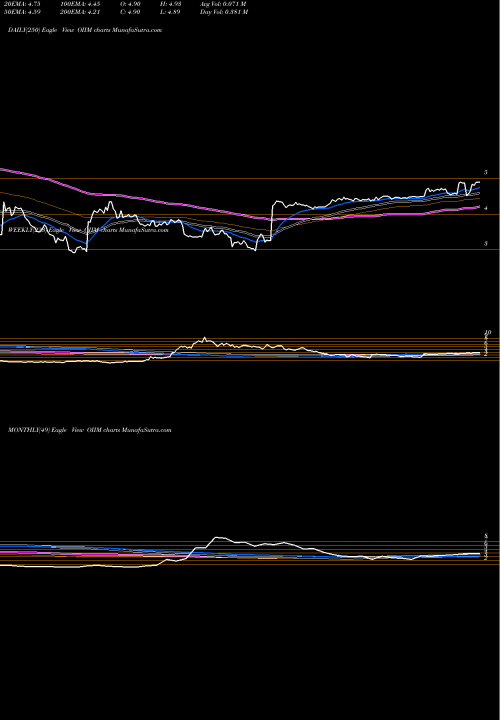Viewport: 500px width, 720px height.
Task: Click the WEEKLY Eagle View chart title
Action: tap(88, 230)
